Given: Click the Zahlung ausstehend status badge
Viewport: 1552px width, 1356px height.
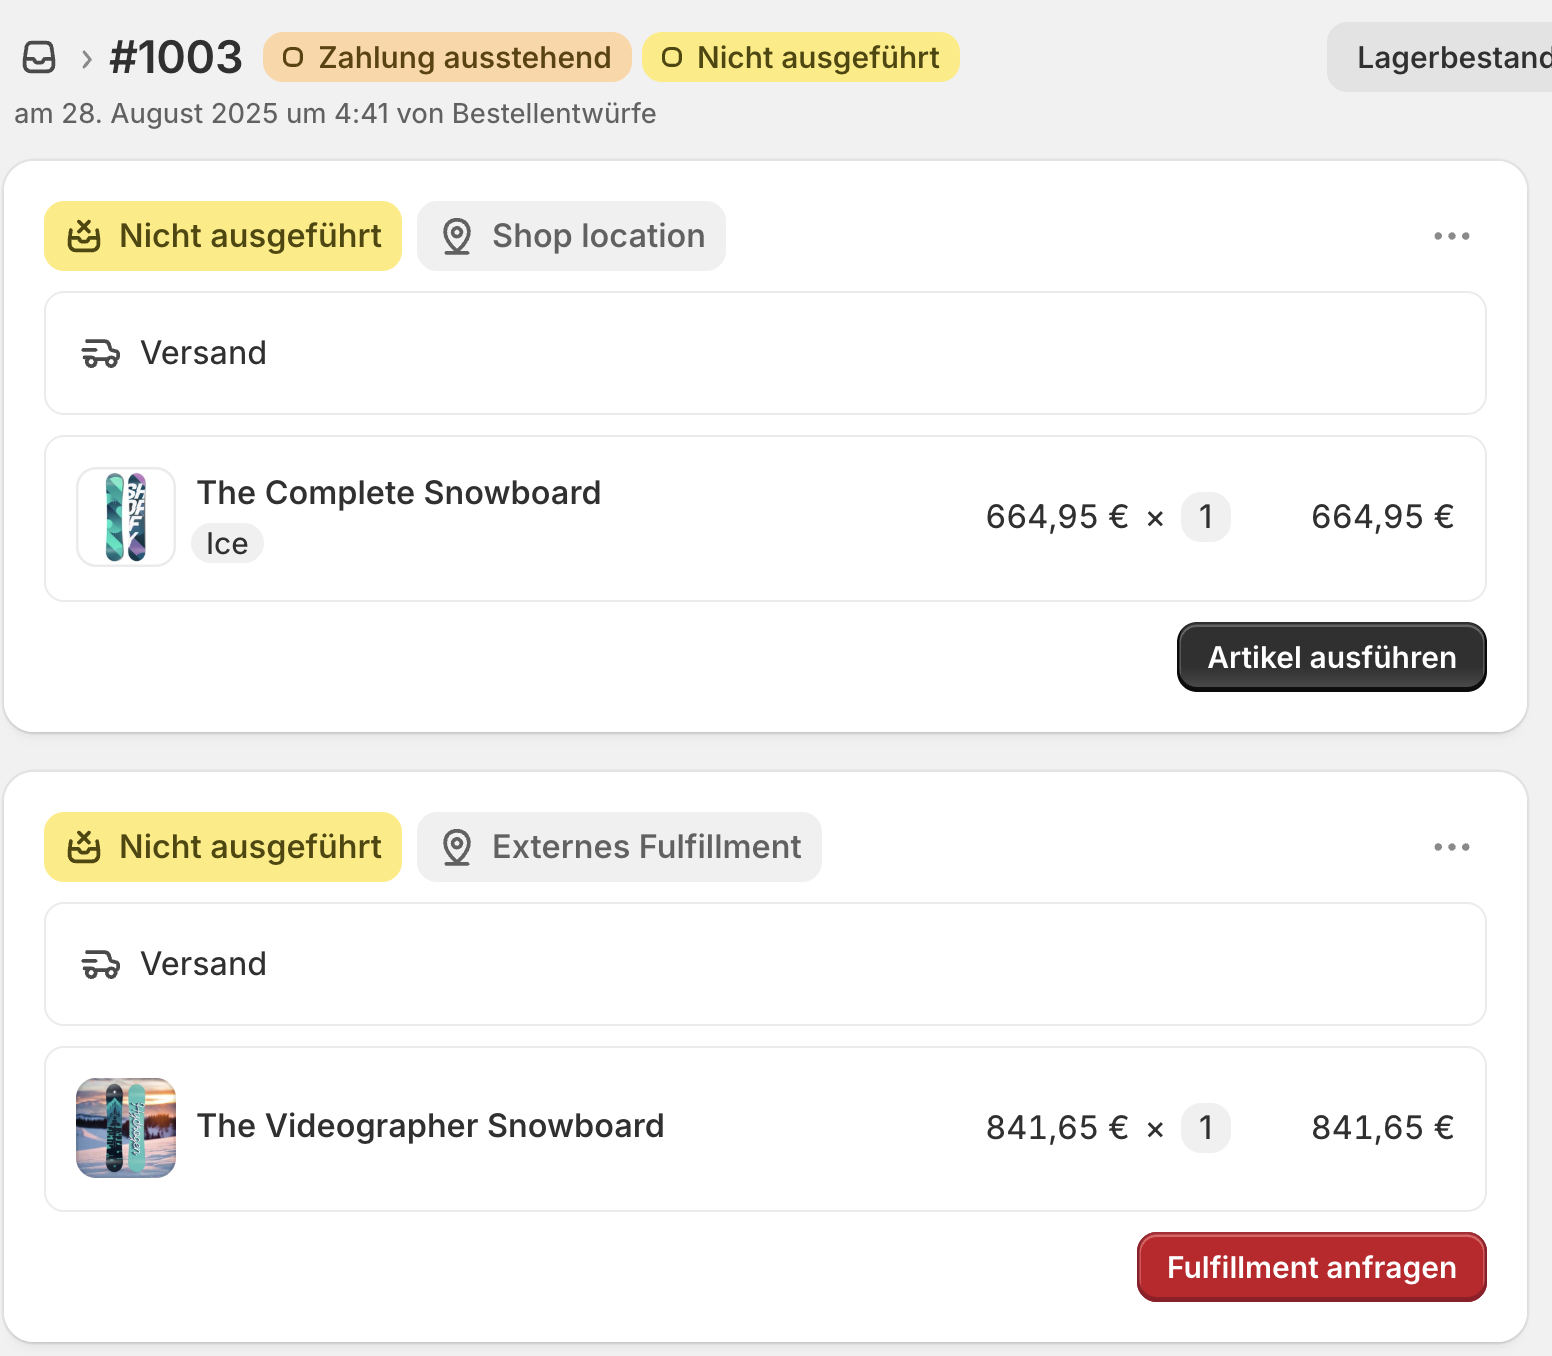Looking at the screenshot, I should [x=447, y=57].
